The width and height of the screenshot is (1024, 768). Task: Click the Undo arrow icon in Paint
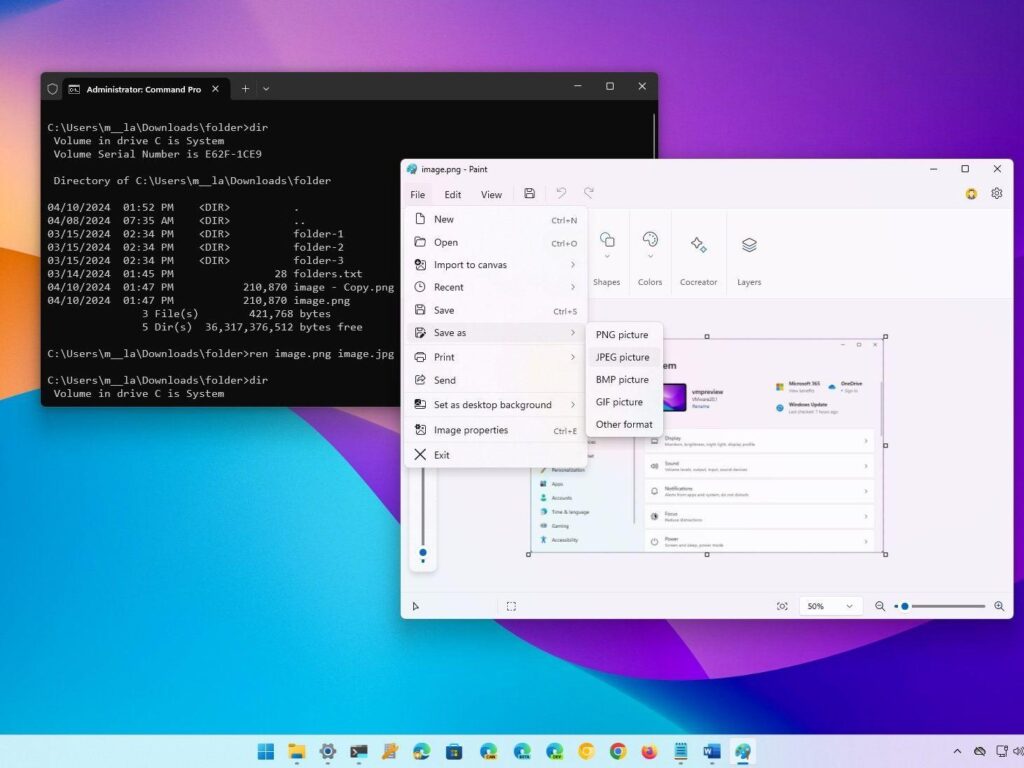561,193
